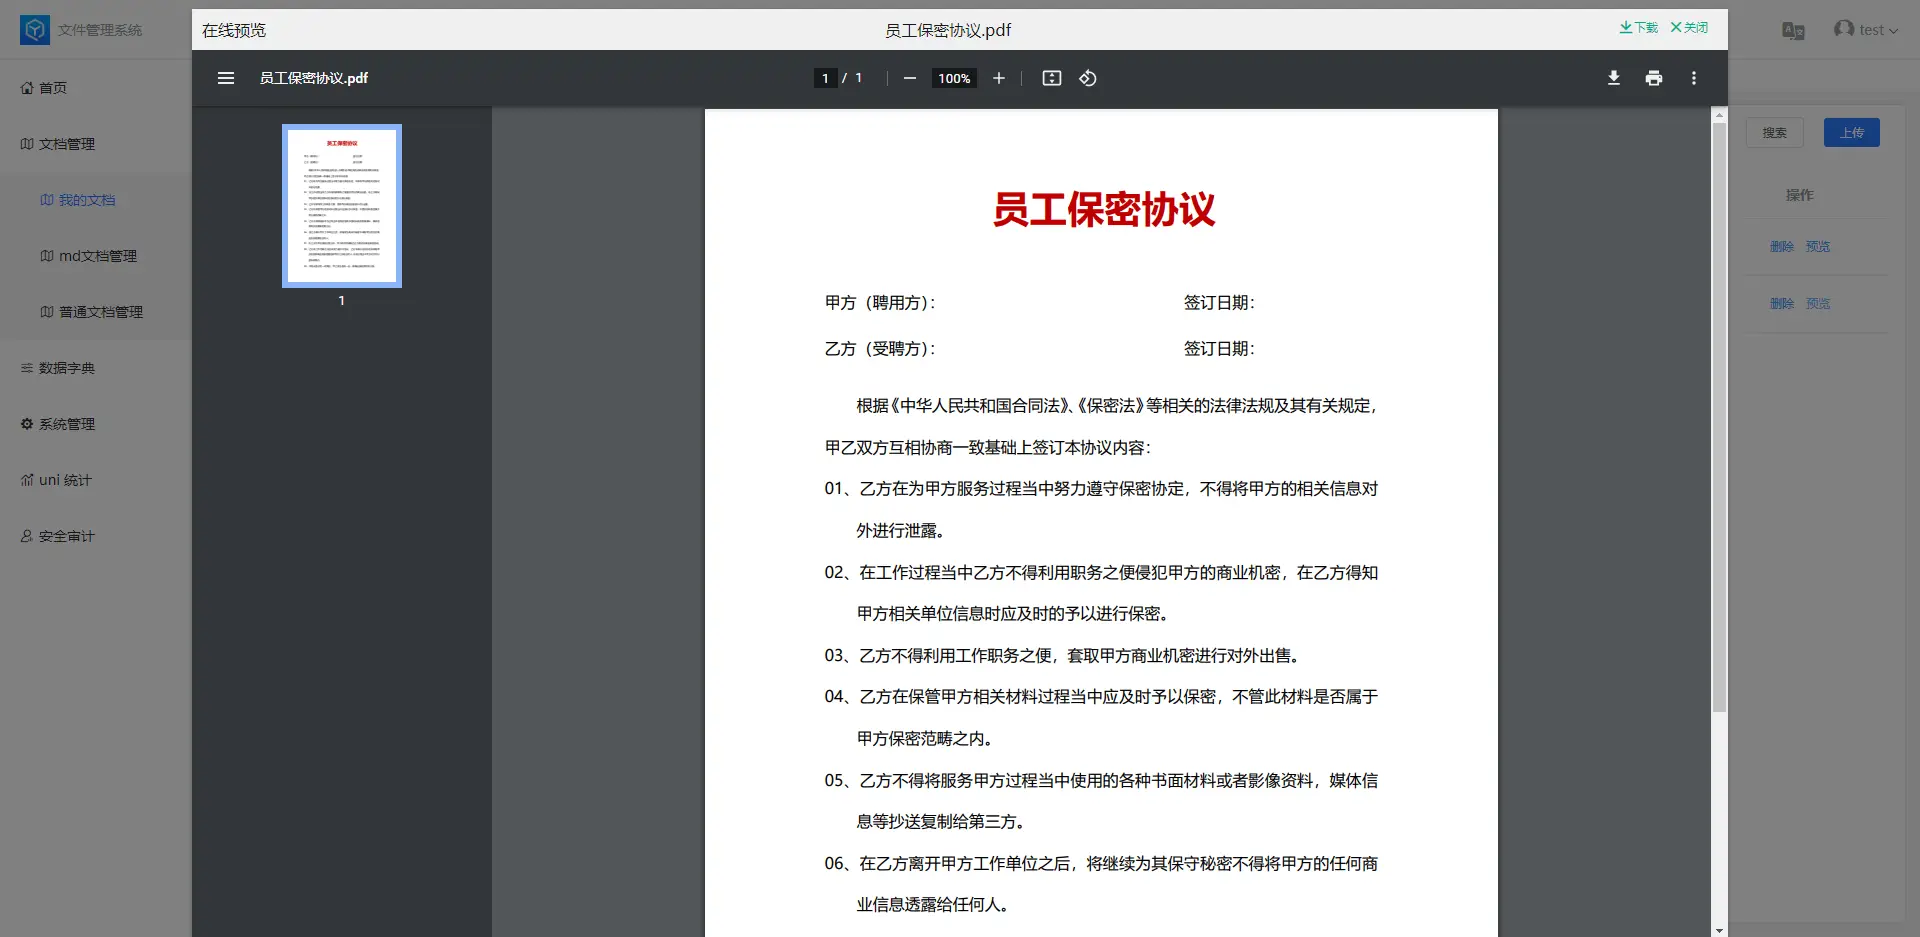The image size is (1920, 937).
Task: Click the 100% zoom level field
Action: point(954,78)
